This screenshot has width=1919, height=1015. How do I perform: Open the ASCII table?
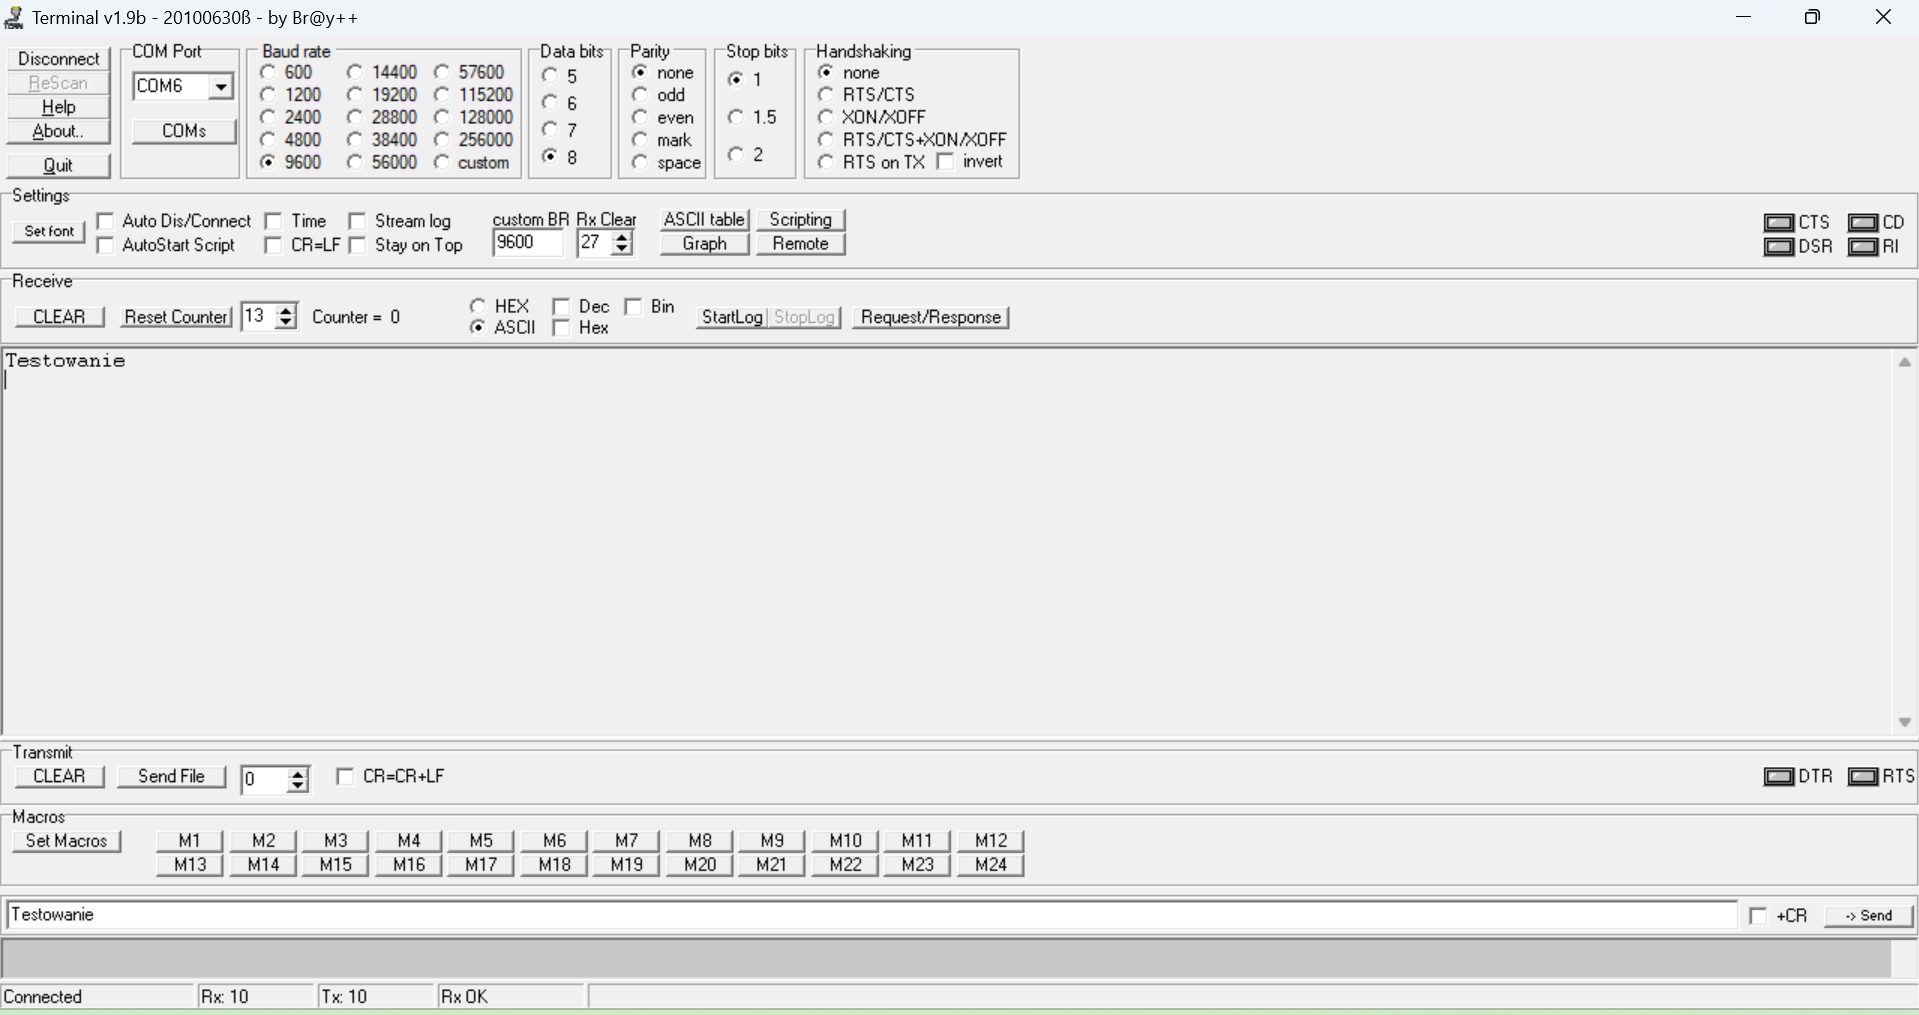coord(705,219)
